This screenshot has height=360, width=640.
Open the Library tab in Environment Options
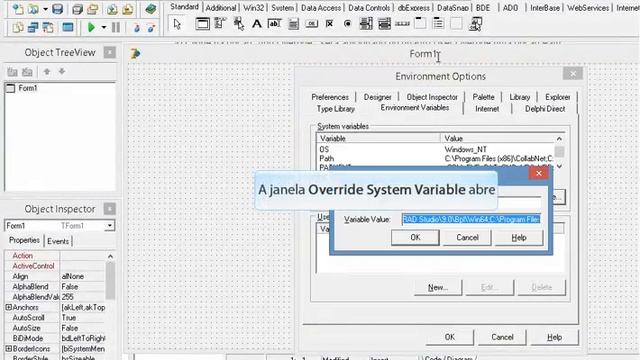click(520, 97)
